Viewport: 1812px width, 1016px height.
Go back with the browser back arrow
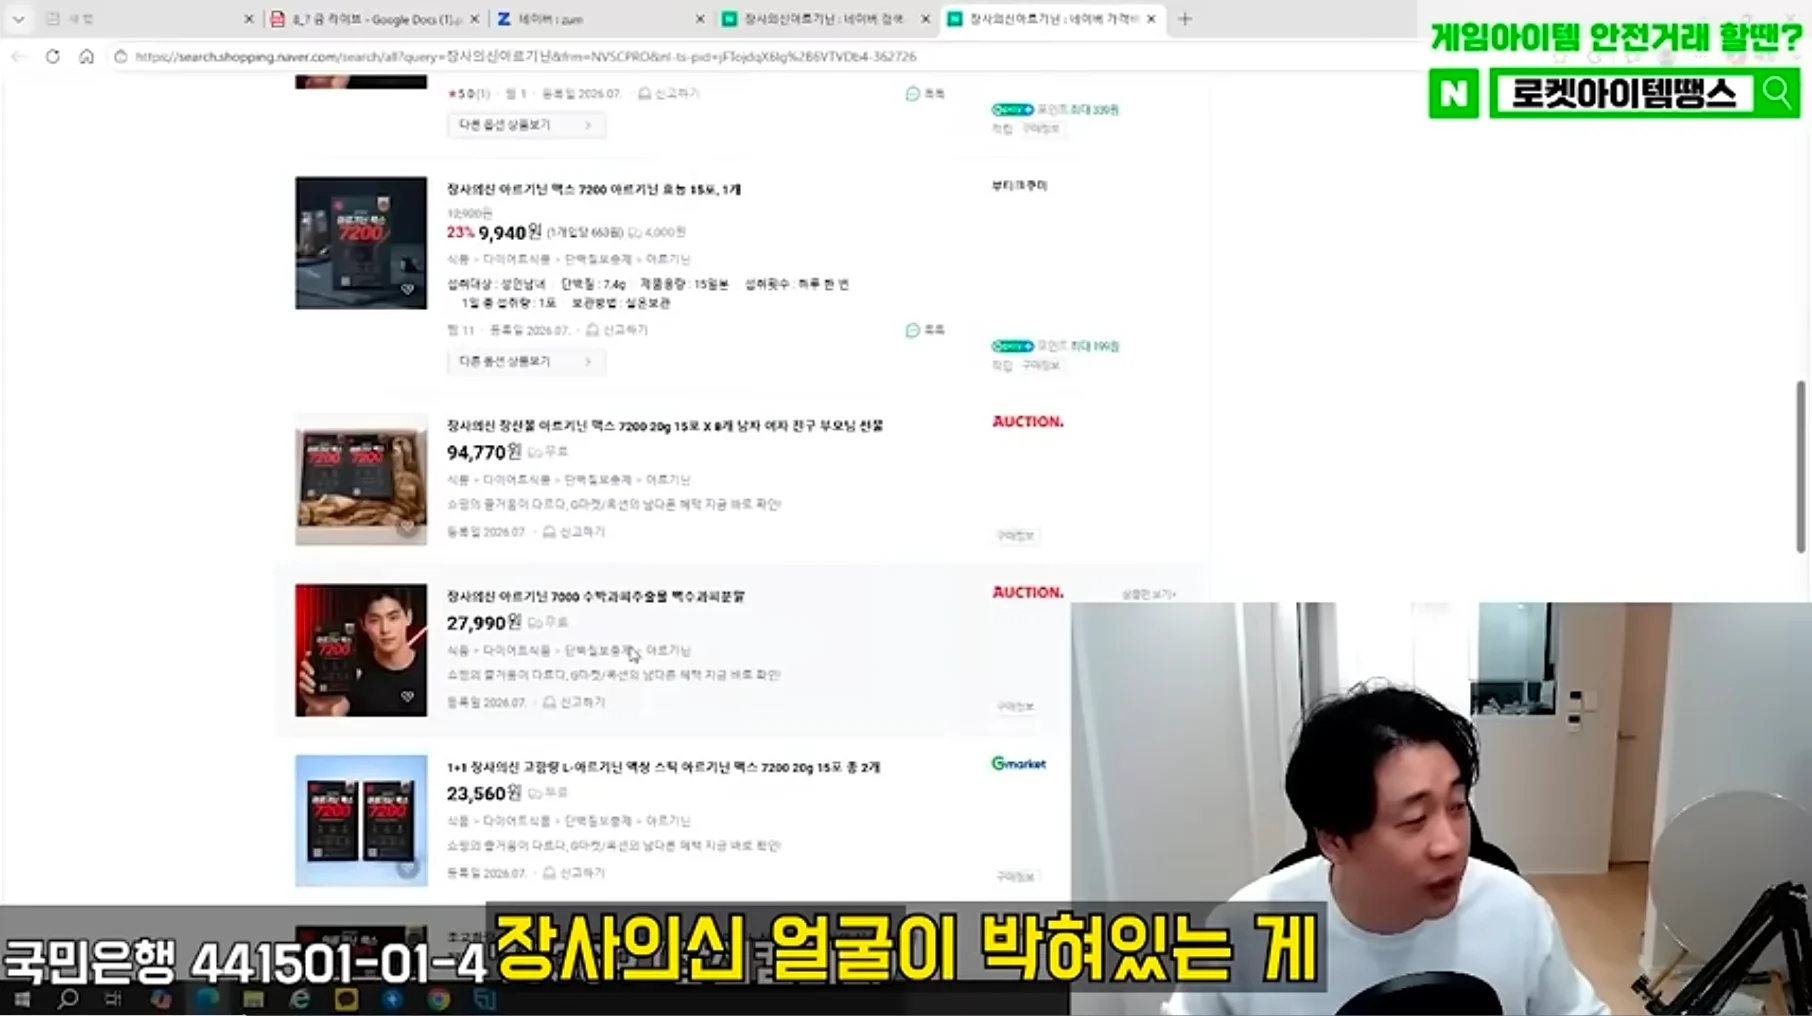point(19,57)
